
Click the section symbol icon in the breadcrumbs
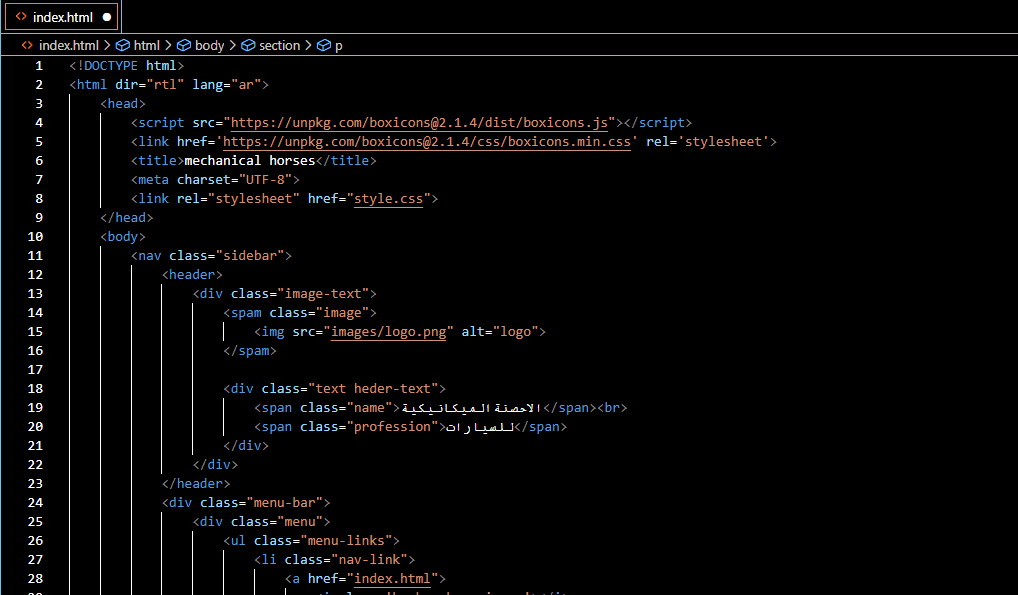[x=248, y=45]
